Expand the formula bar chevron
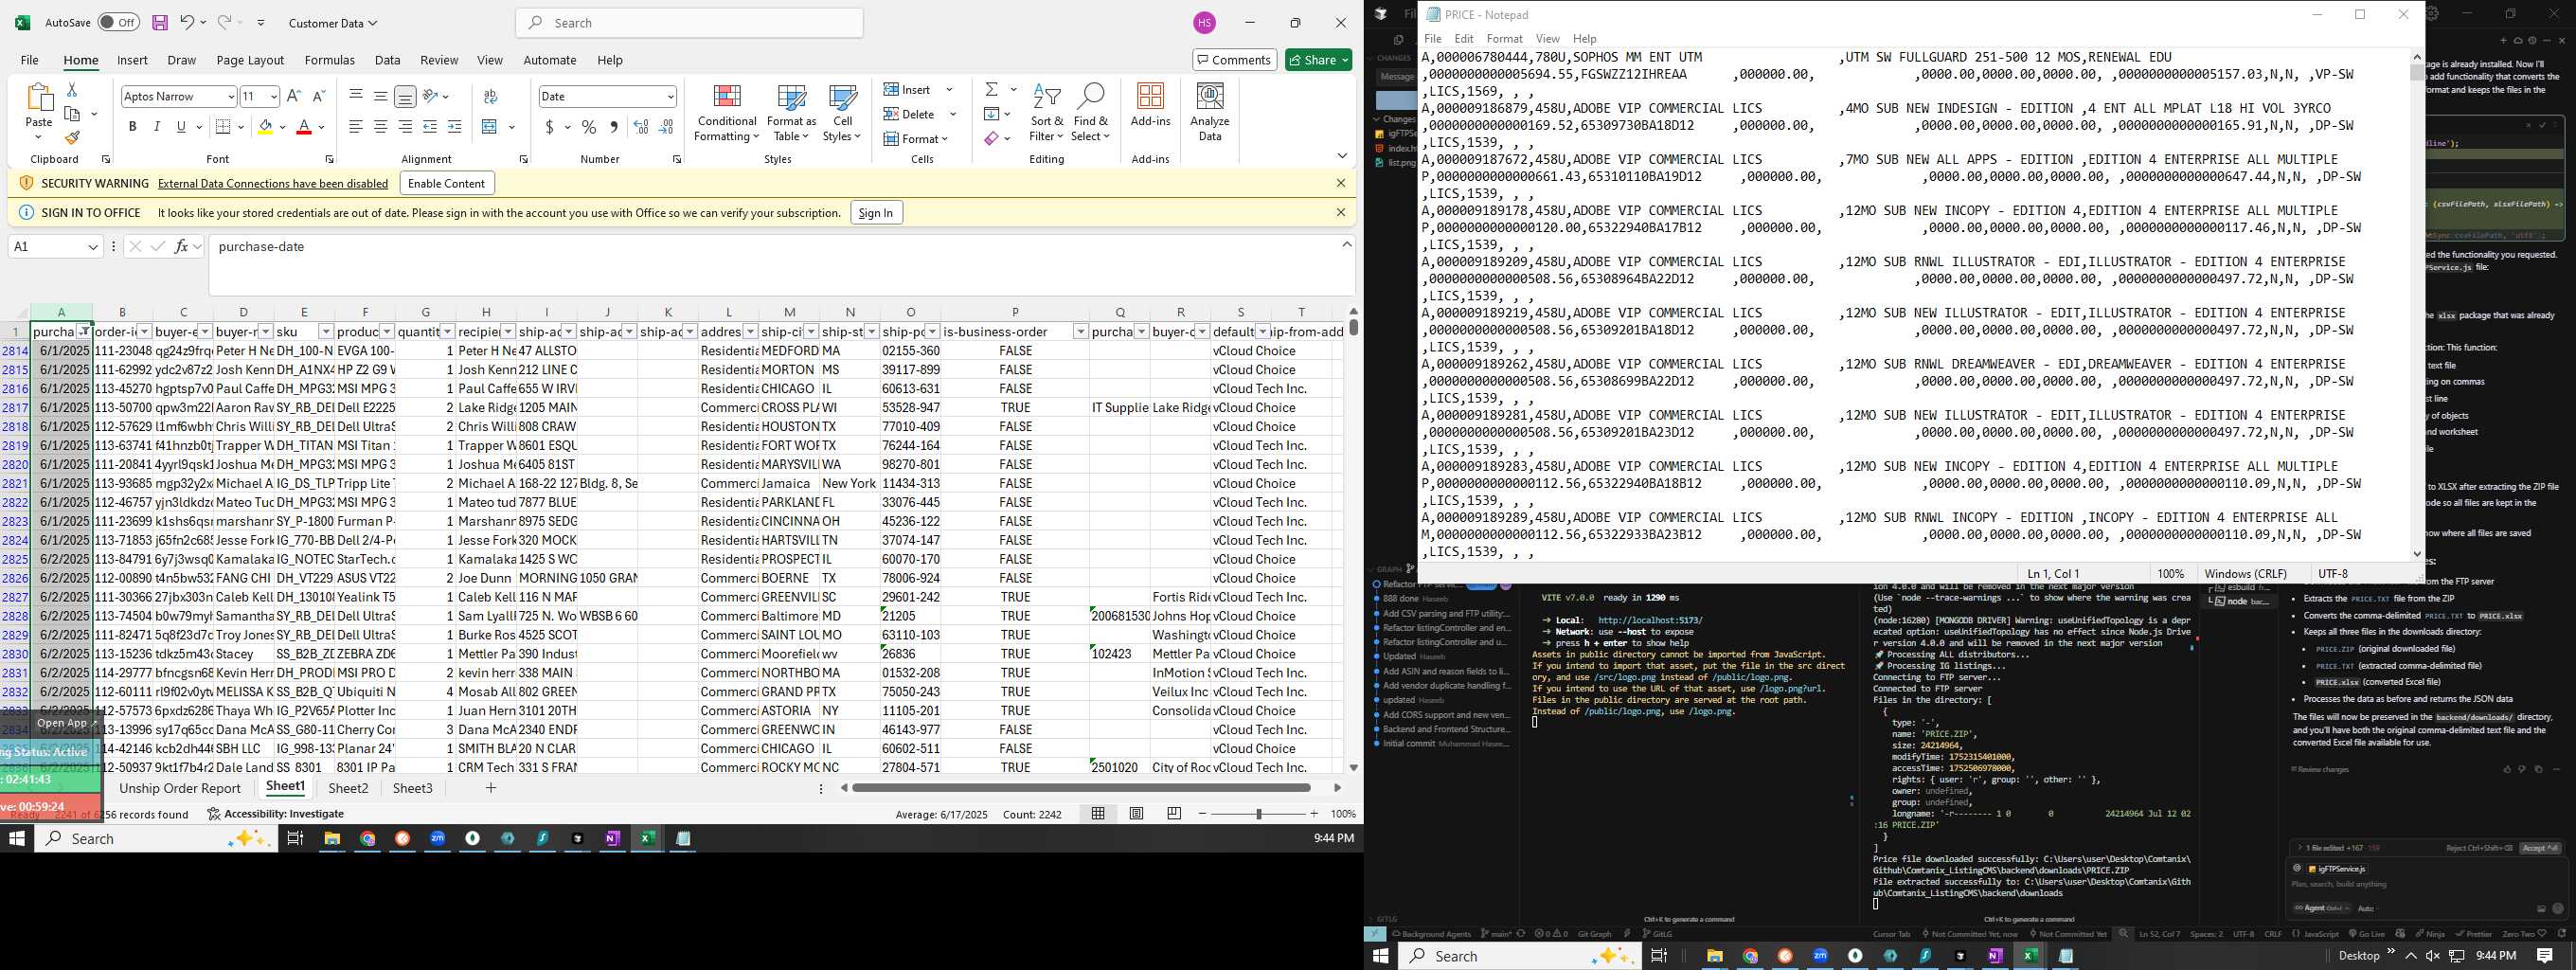Viewport: 2576px width, 970px height. click(1346, 244)
